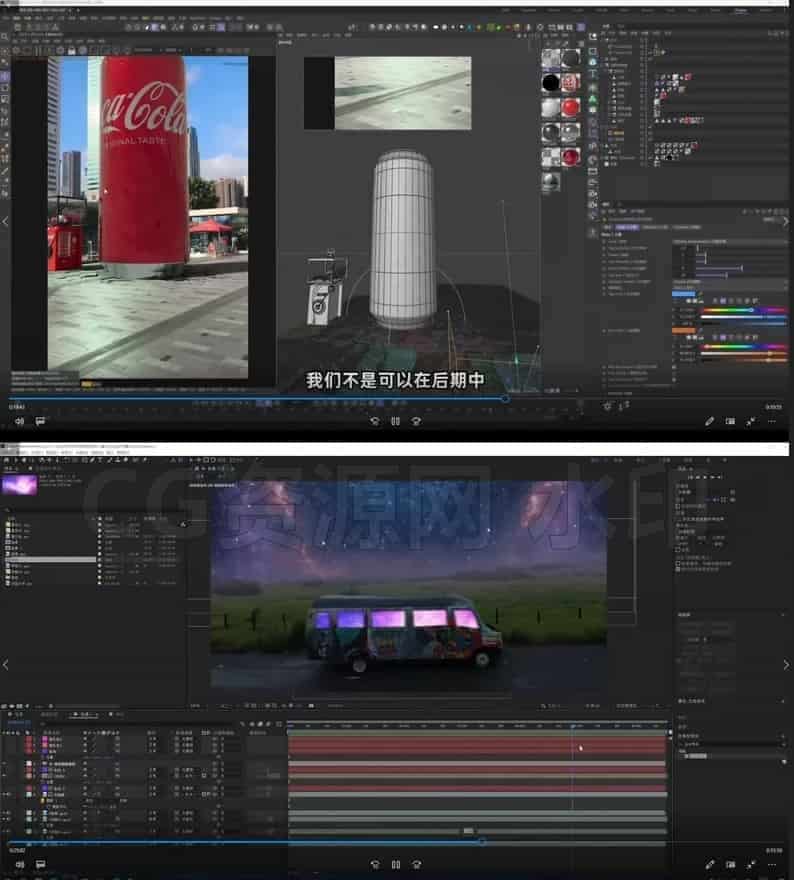
Task: Select the dark red material sphere
Action: 571,157
